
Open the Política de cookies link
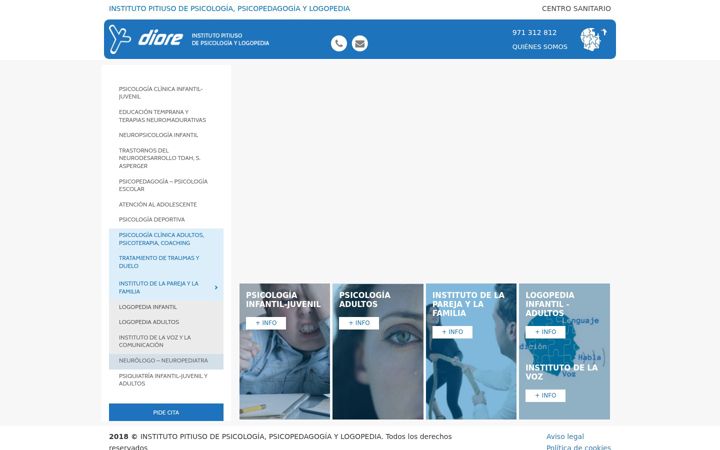579,447
